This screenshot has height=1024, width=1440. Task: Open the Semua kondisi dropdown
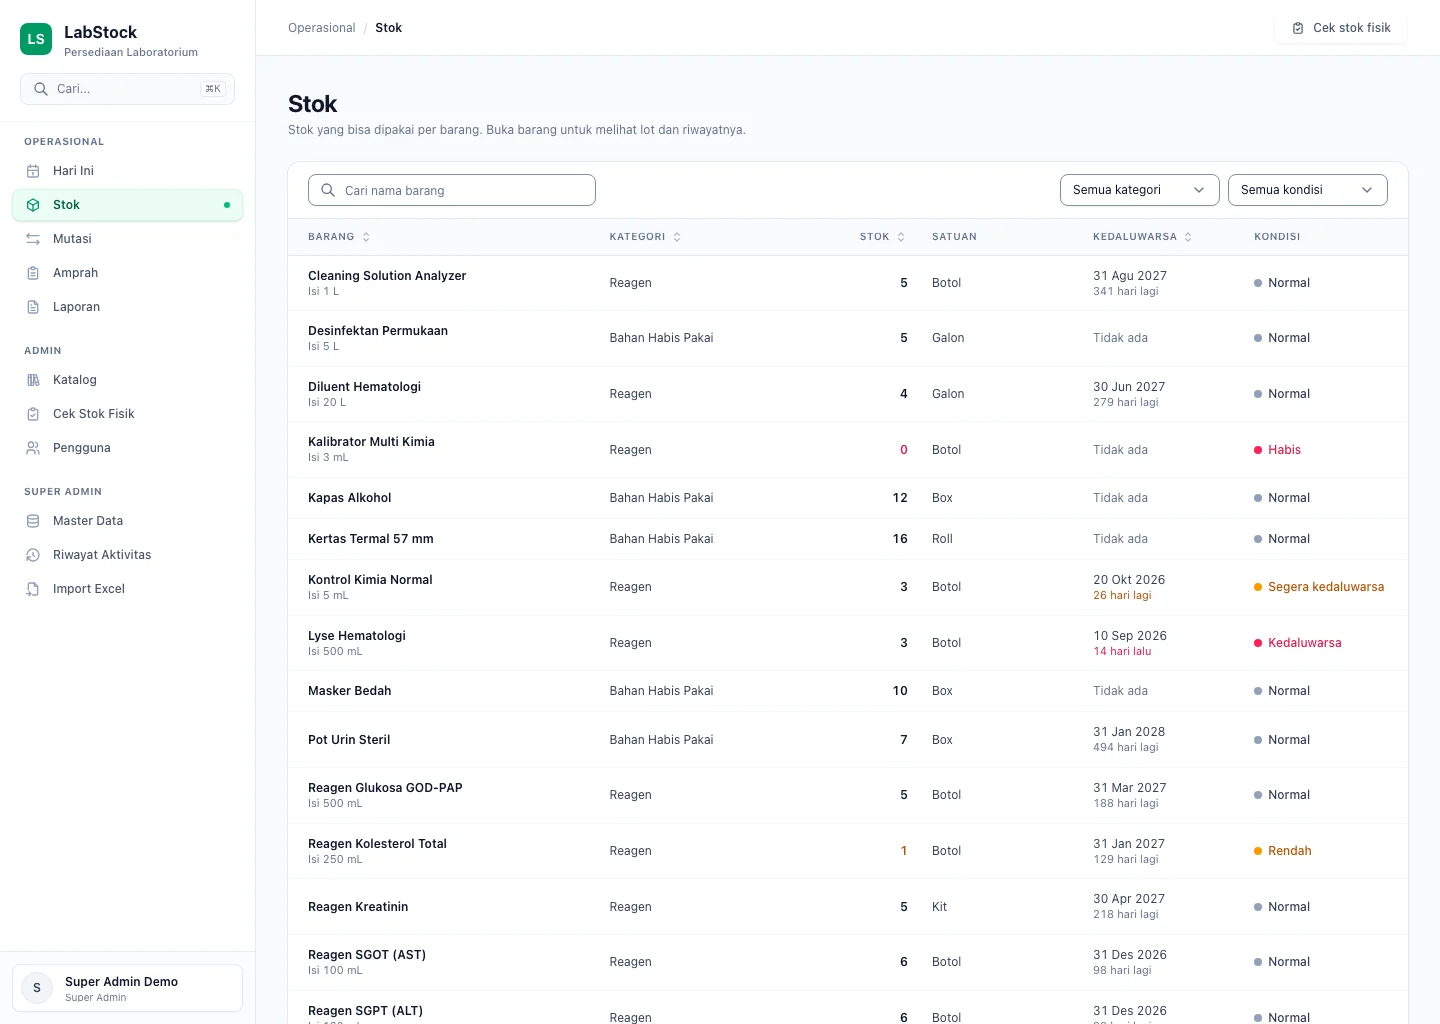point(1307,190)
